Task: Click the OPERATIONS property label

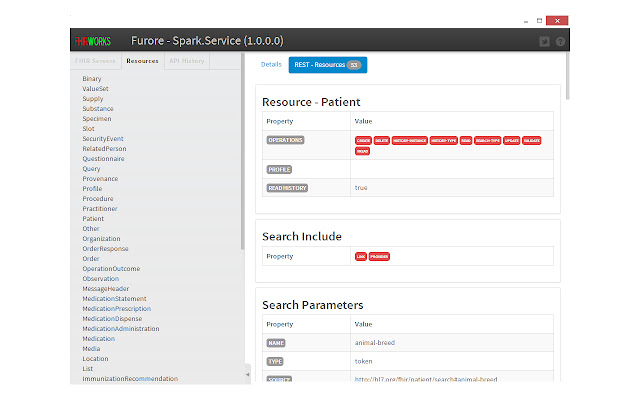Action: pos(285,140)
